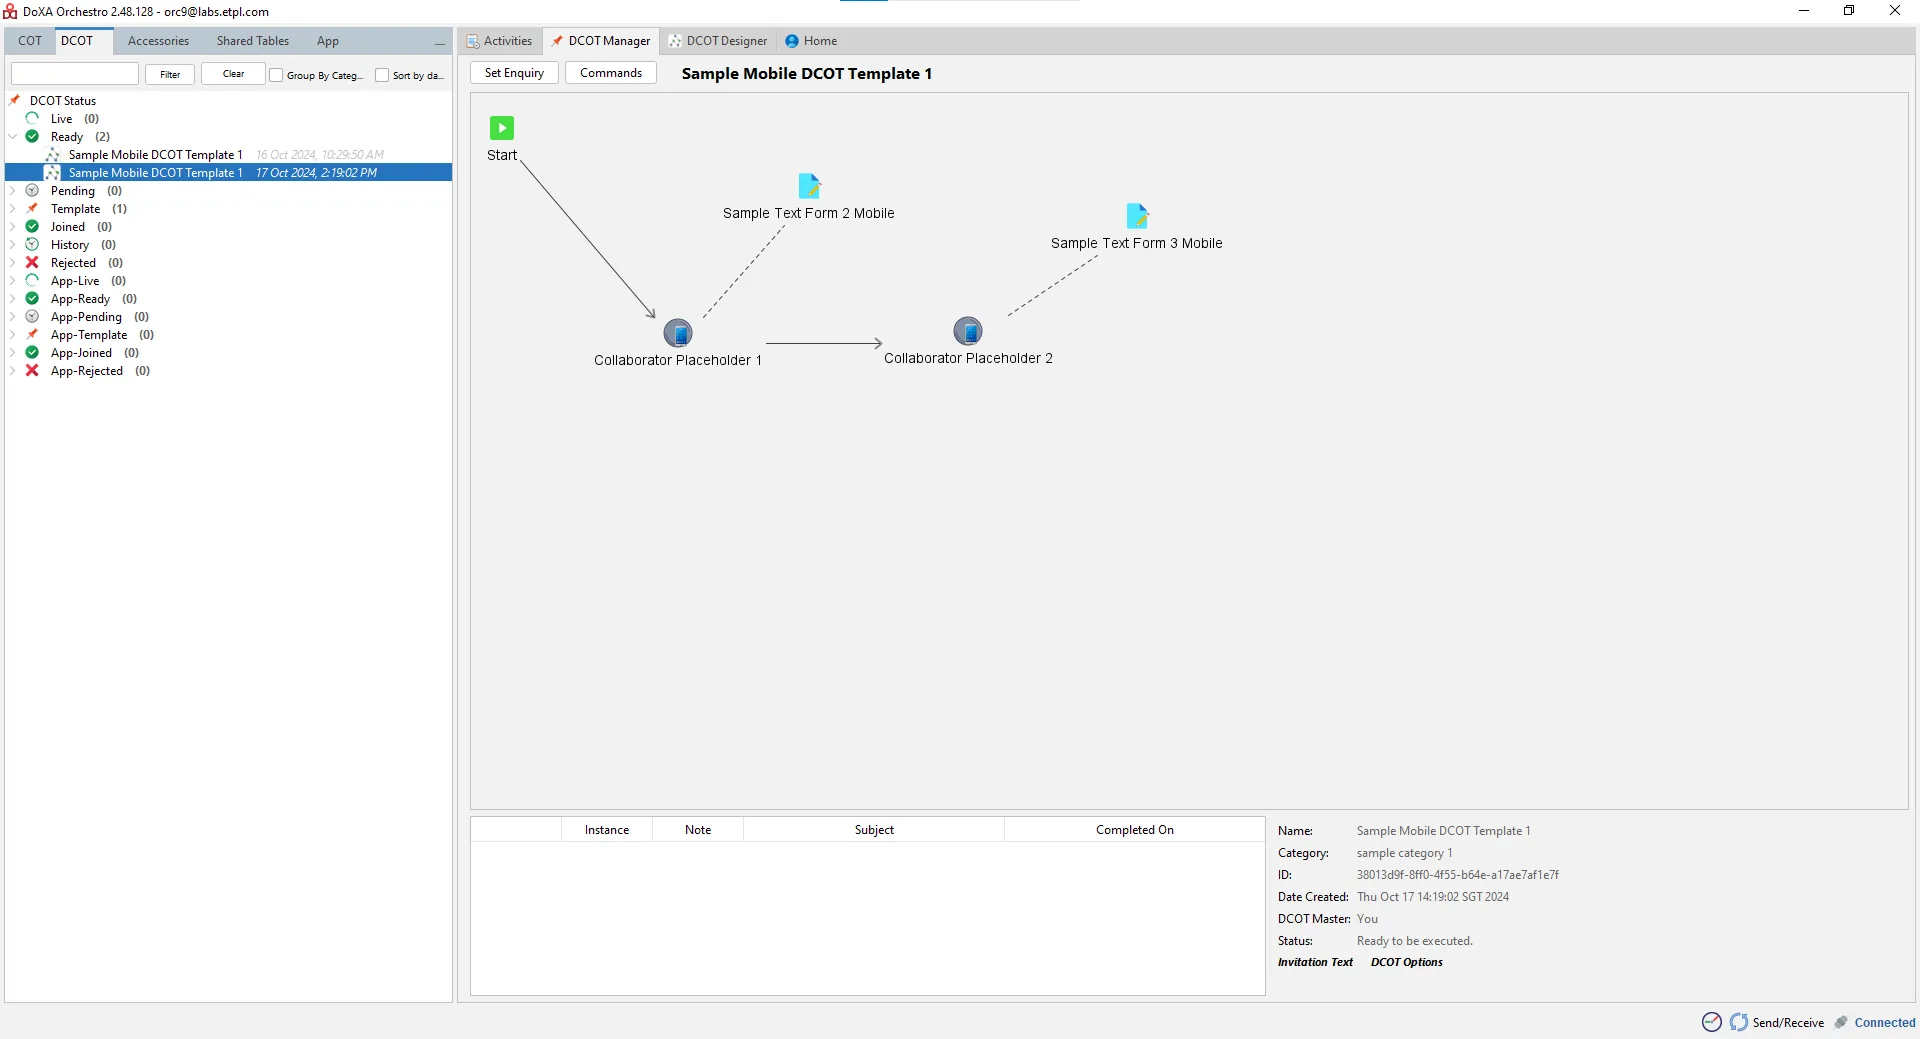This screenshot has width=1920, height=1039.
Task: Collapse the Ready tree node
Action: 13,137
